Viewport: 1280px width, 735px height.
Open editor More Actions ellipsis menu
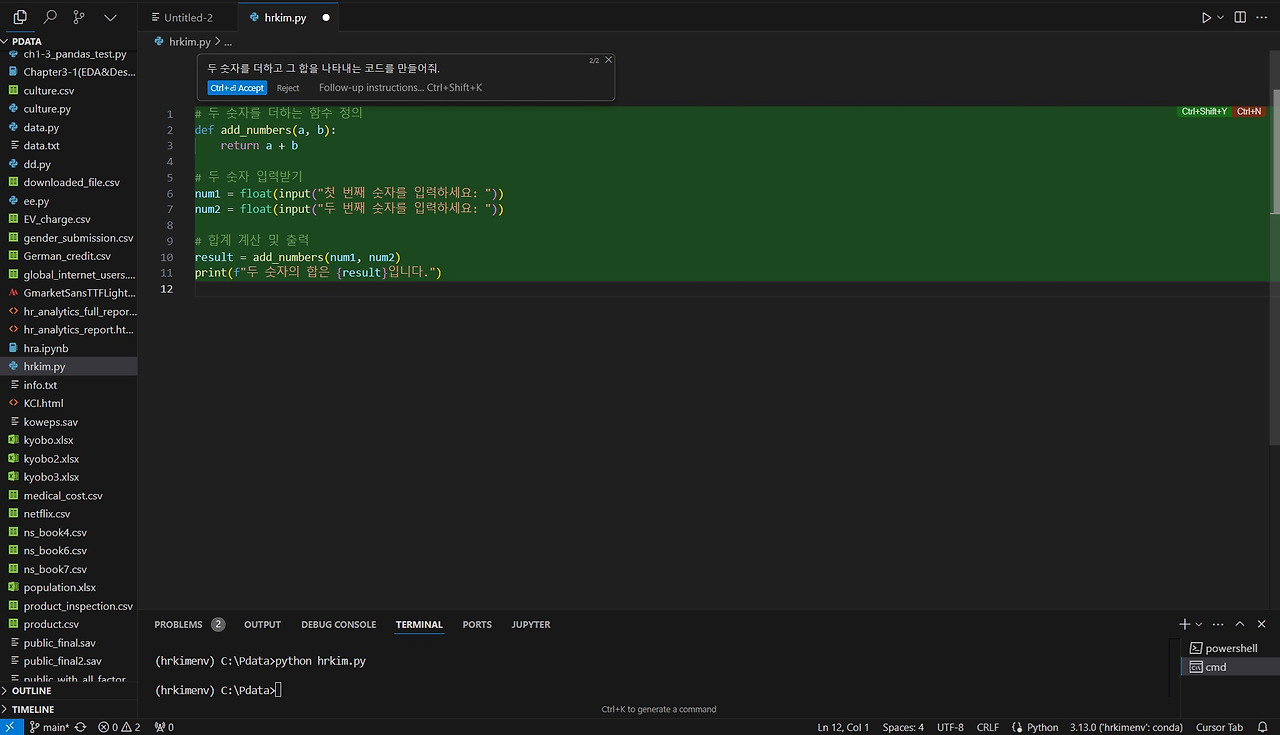tap(1261, 18)
